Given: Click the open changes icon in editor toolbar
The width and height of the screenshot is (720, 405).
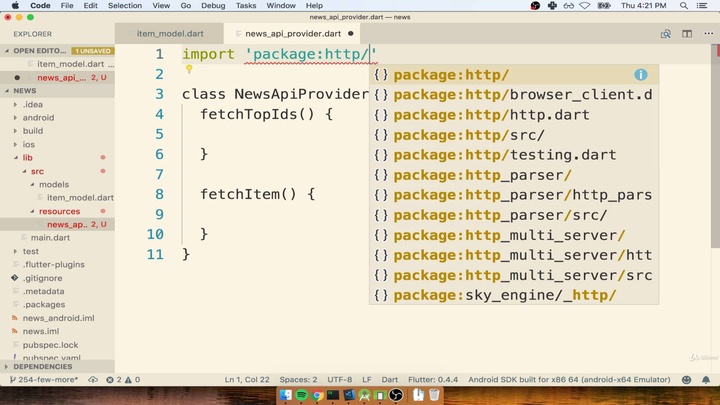Looking at the screenshot, I should (x=666, y=33).
